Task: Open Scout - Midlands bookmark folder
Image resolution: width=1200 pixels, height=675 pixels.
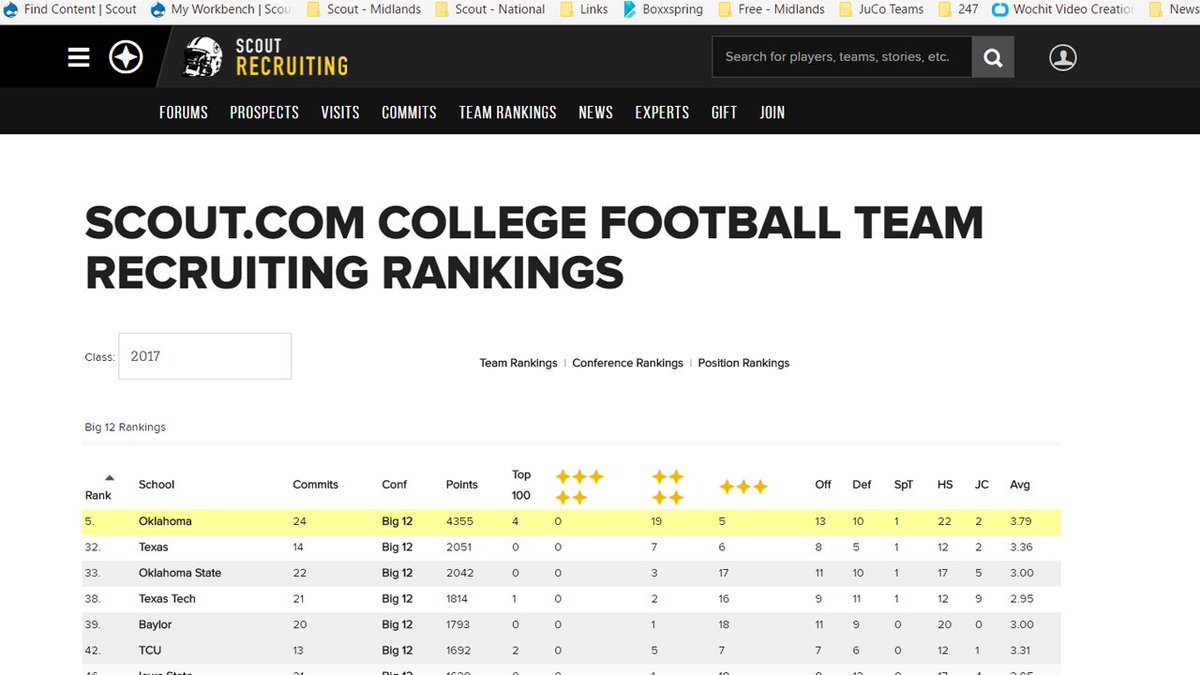Action: pyautogui.click(x=364, y=9)
